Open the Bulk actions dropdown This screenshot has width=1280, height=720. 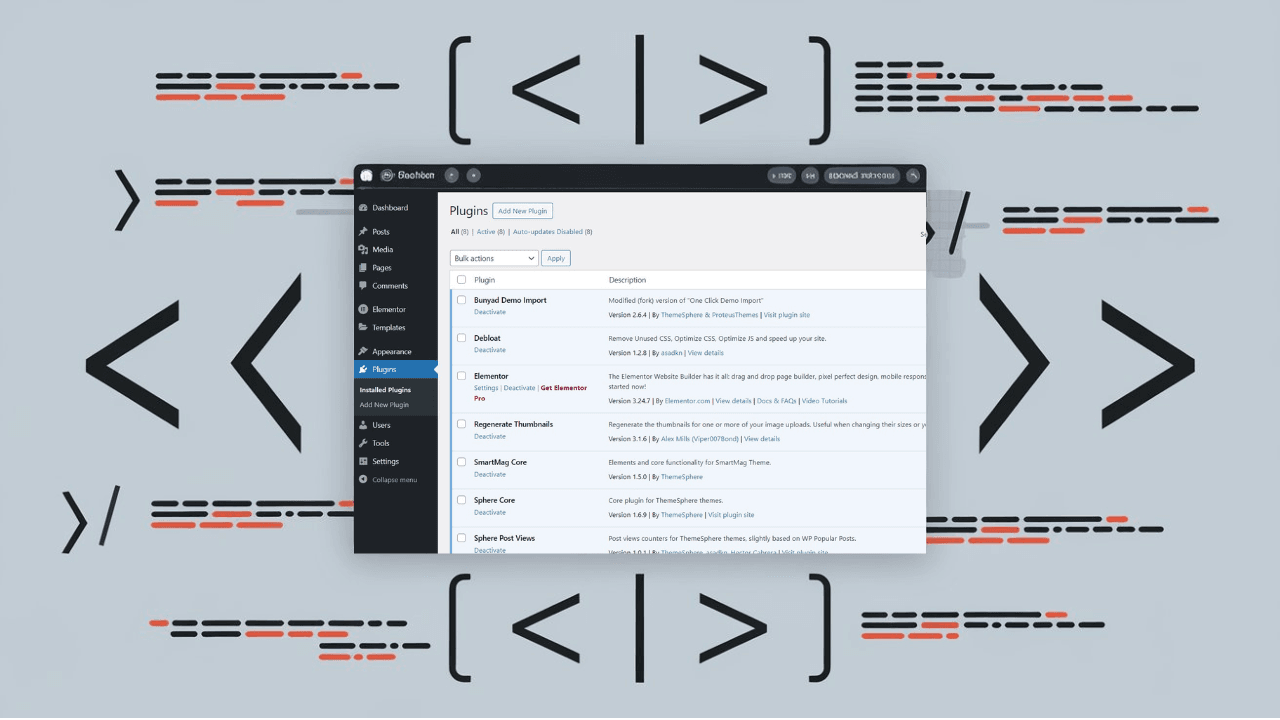click(493, 257)
